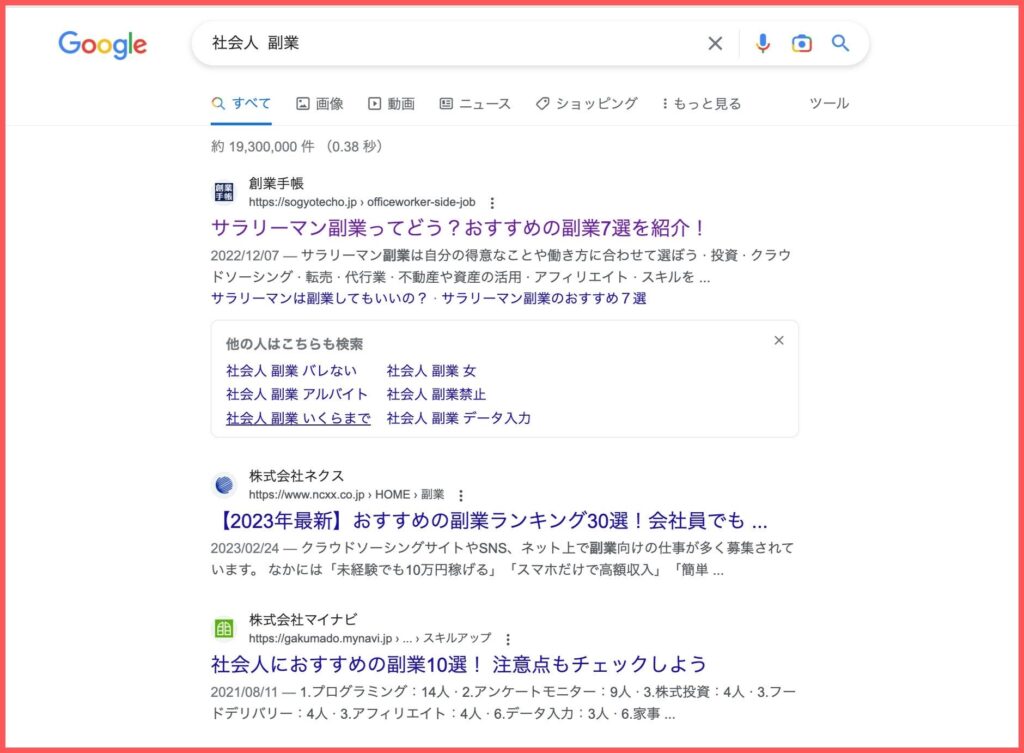Click the site name 創業手帳
Image resolution: width=1024 pixels, height=753 pixels.
click(276, 184)
